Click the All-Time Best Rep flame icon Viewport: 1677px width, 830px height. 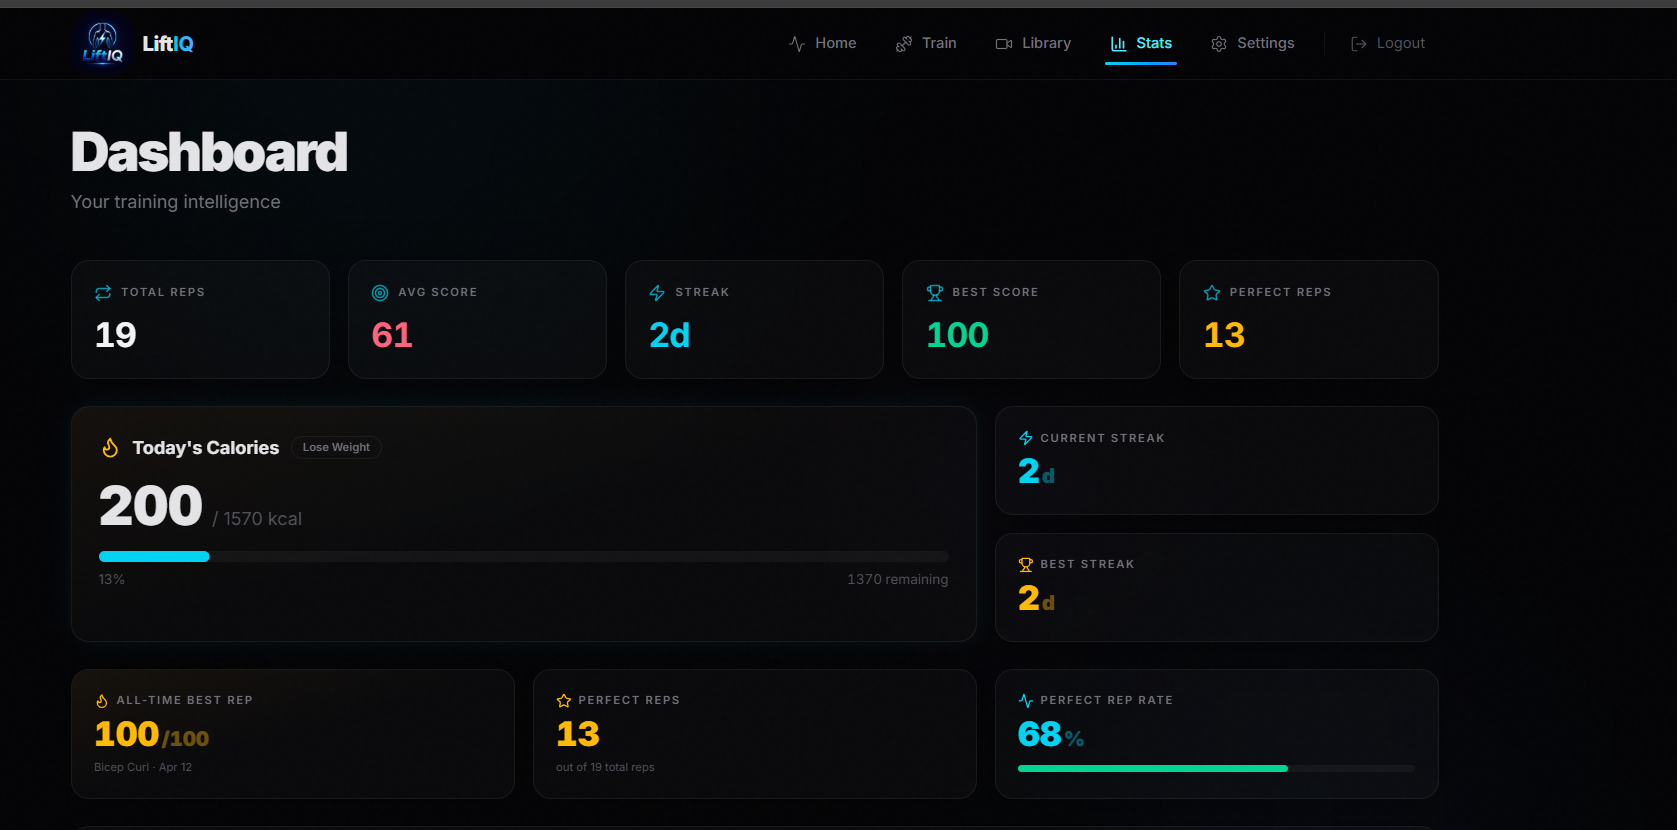(101, 701)
